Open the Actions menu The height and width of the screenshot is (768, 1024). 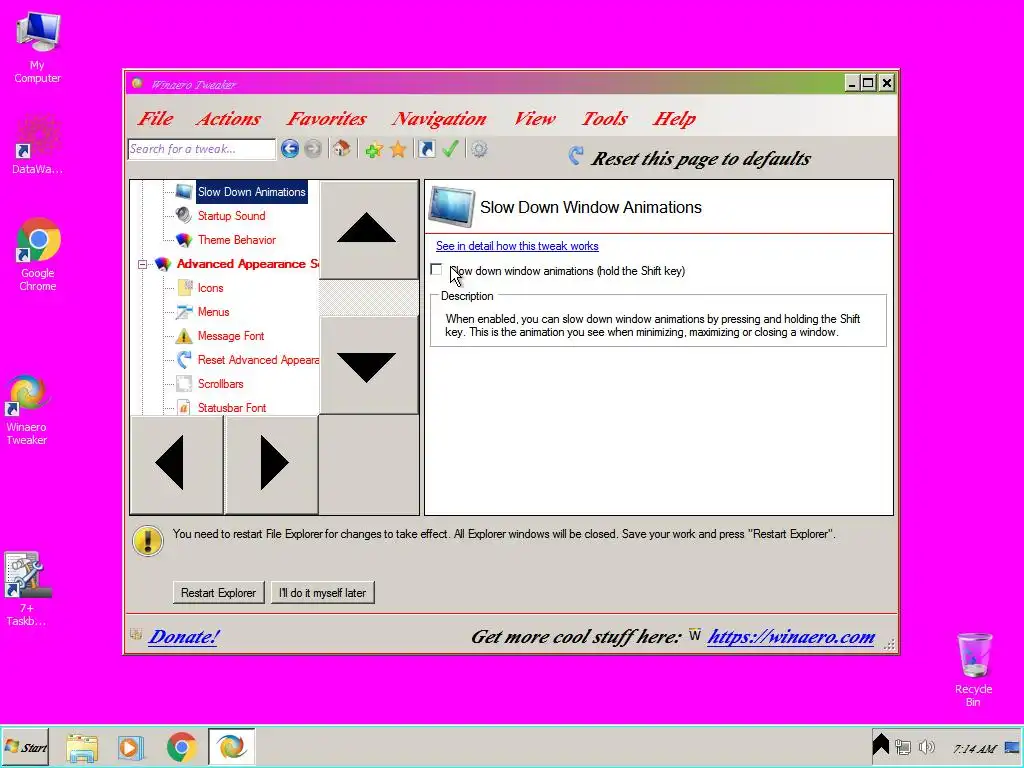coord(228,118)
